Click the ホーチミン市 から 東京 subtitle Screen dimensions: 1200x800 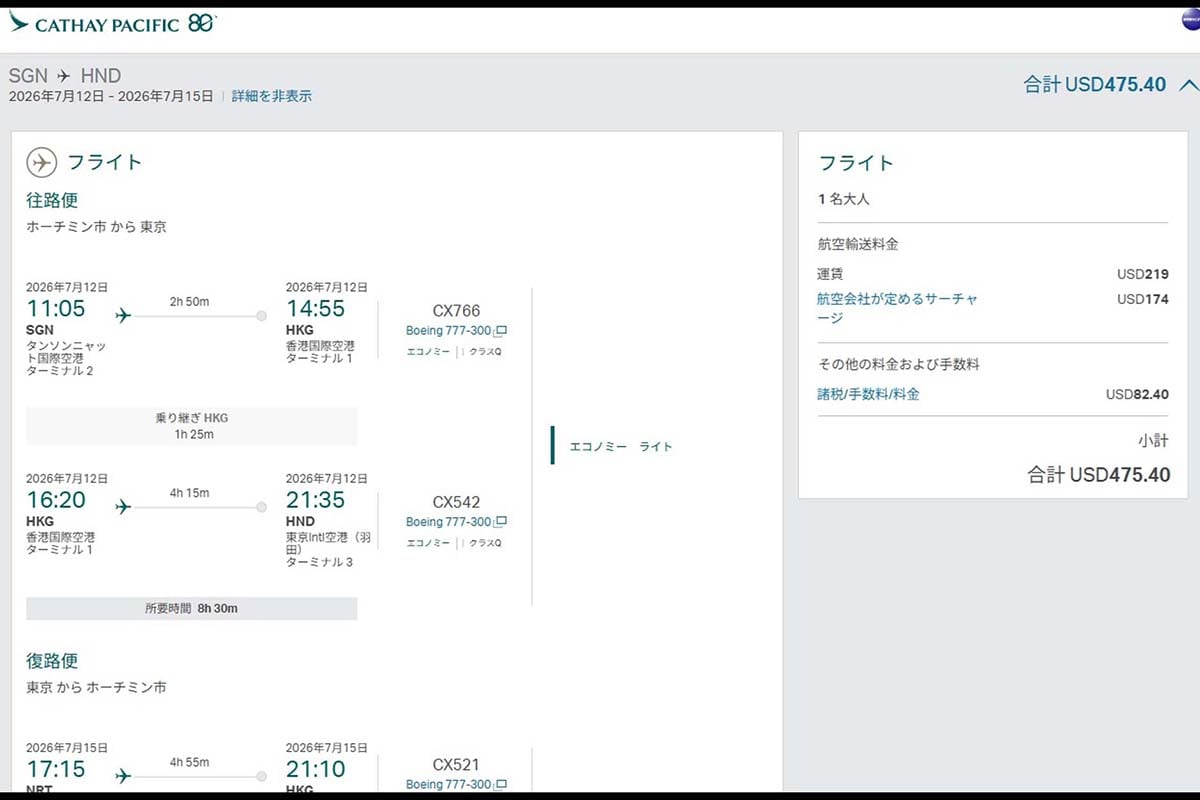point(96,227)
